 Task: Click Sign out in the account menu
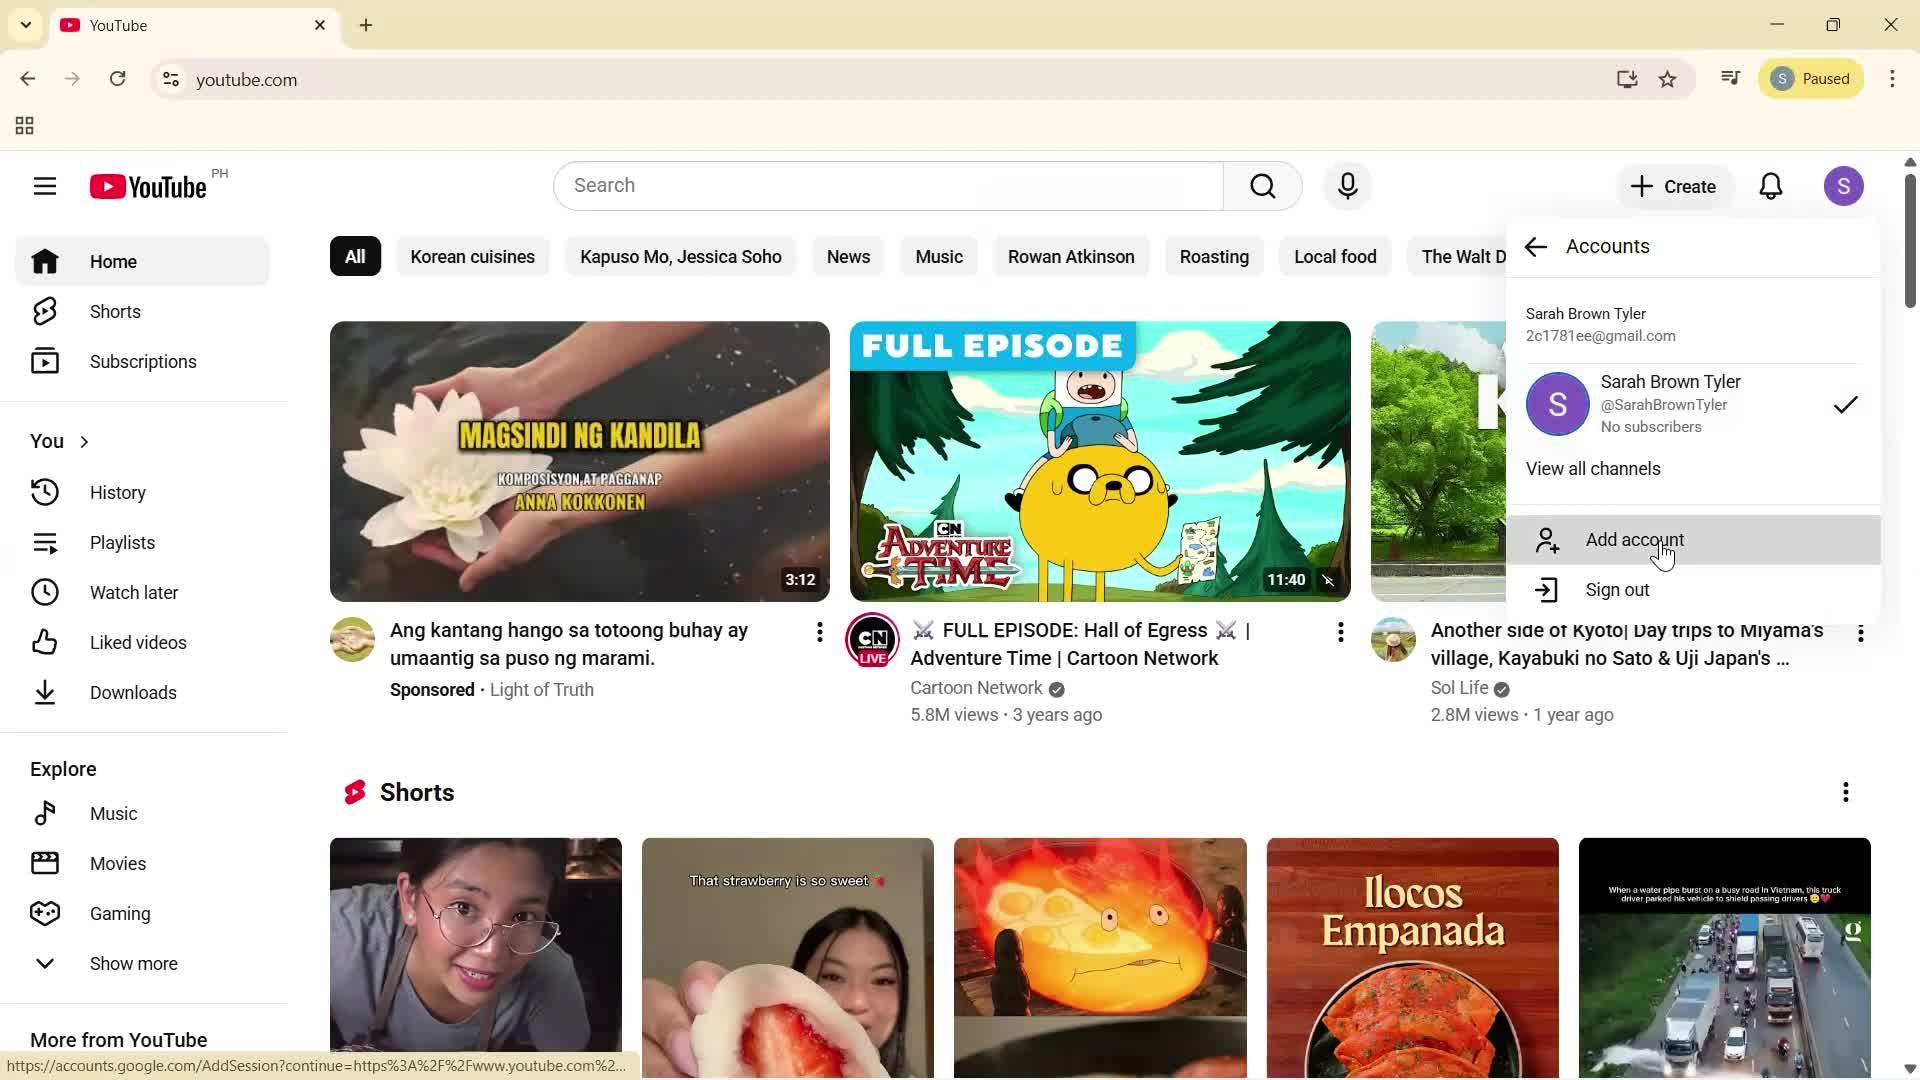pyautogui.click(x=1616, y=590)
